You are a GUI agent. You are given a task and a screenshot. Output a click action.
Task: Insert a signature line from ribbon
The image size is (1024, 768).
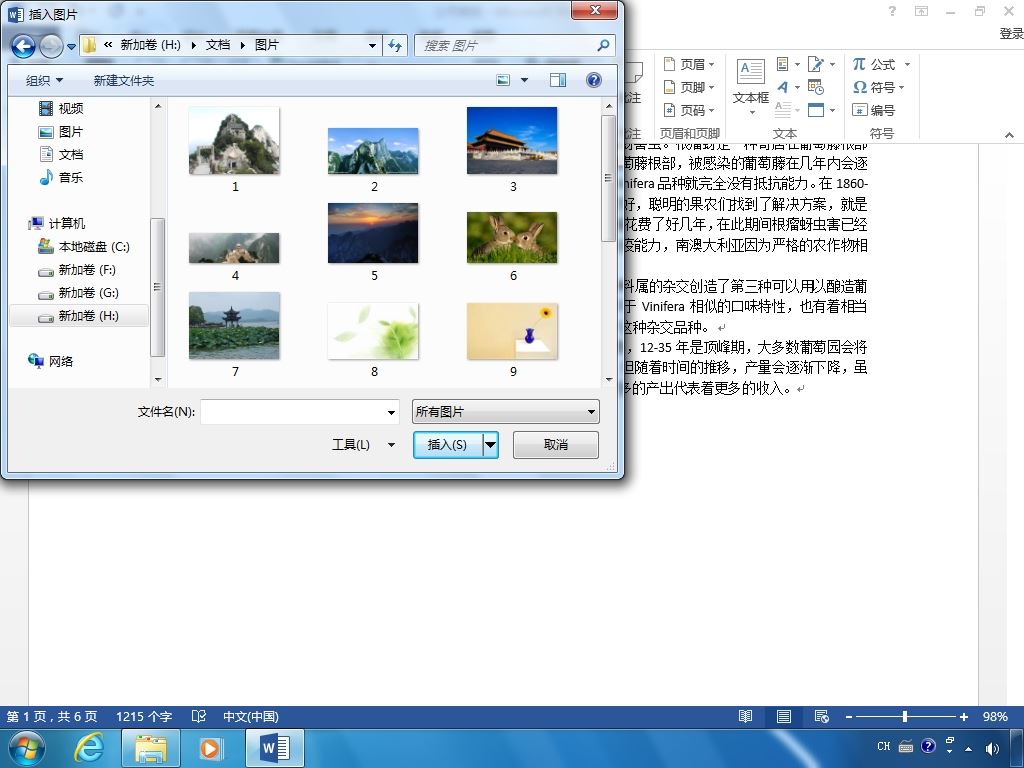tap(816, 64)
